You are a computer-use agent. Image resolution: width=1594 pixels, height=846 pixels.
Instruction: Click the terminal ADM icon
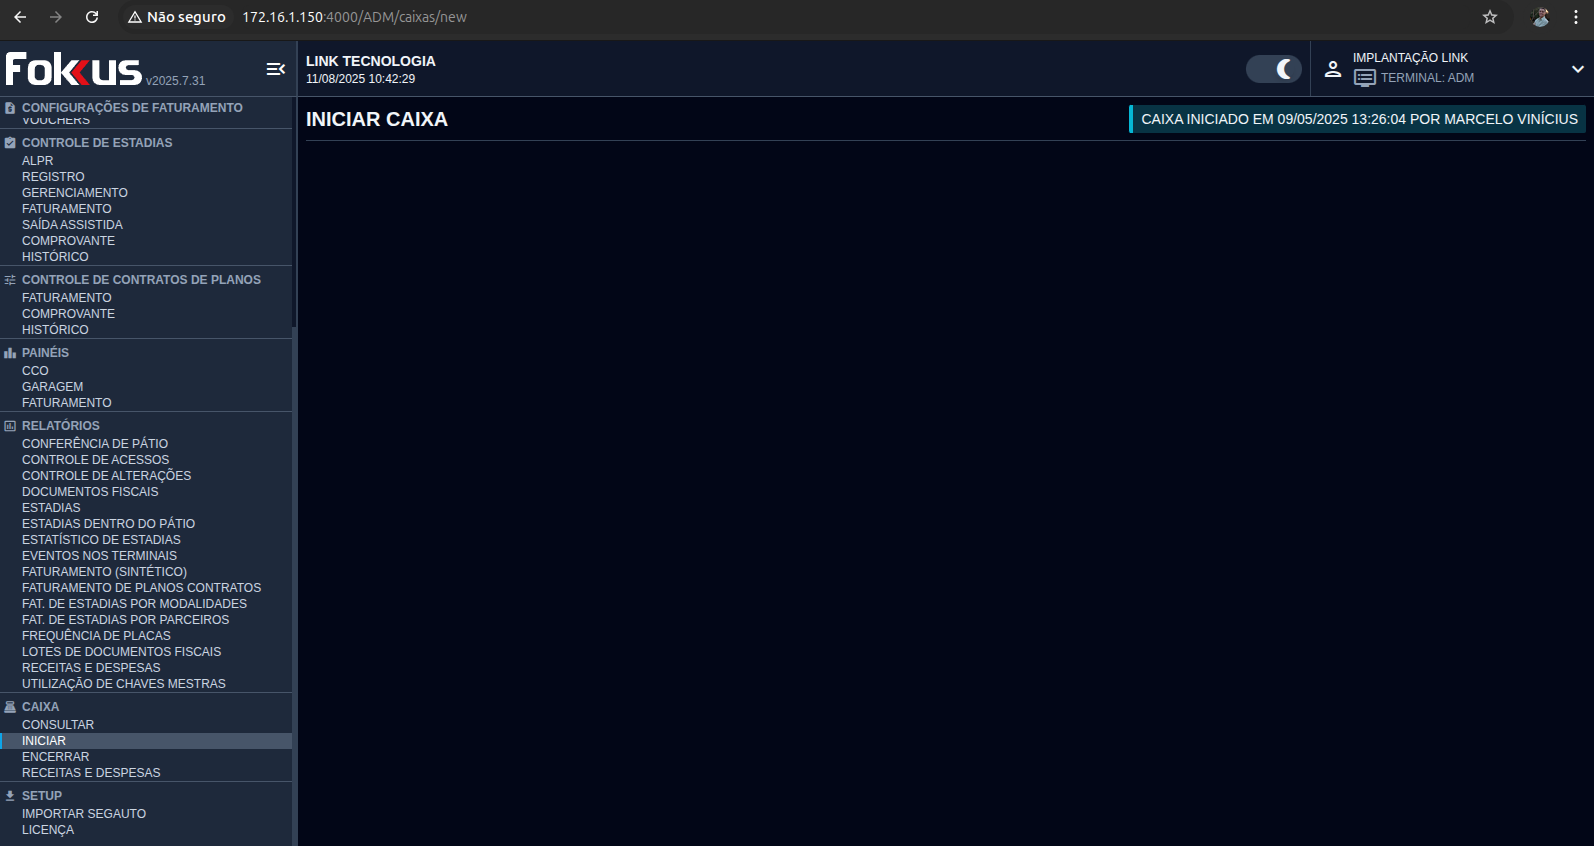[x=1364, y=78]
